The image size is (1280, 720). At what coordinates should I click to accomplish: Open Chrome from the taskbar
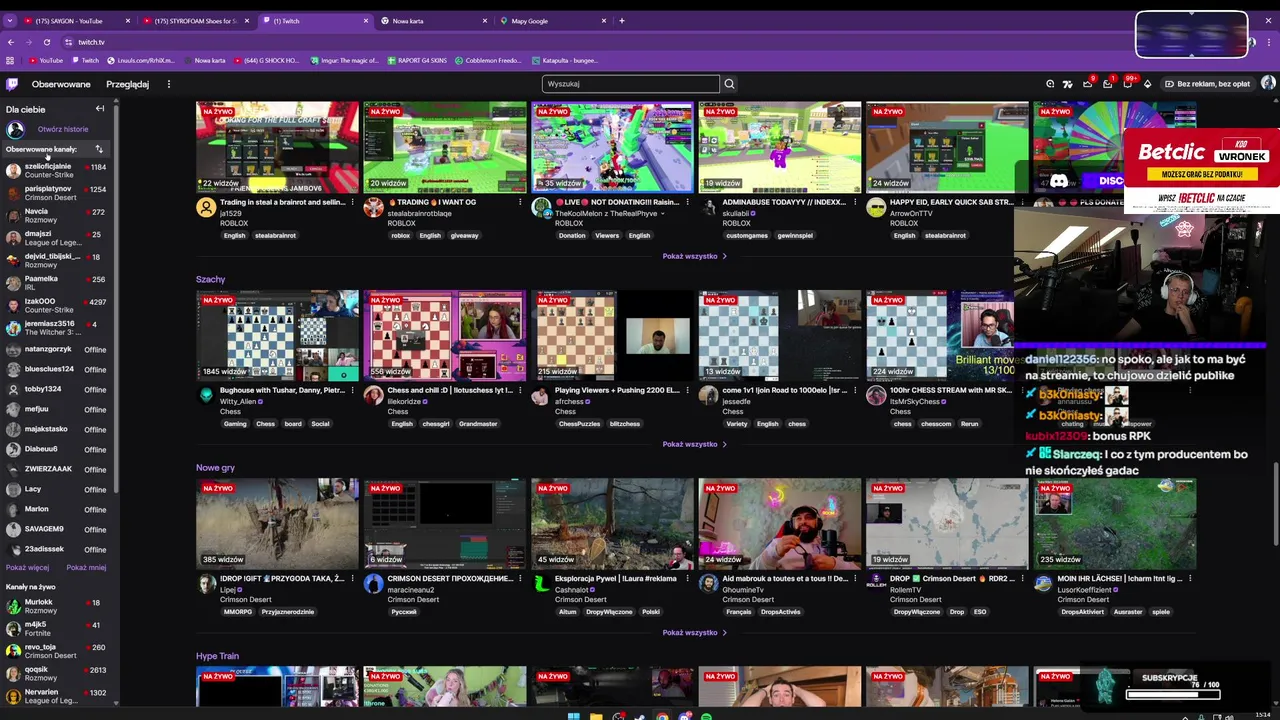pyautogui.click(x=662, y=716)
